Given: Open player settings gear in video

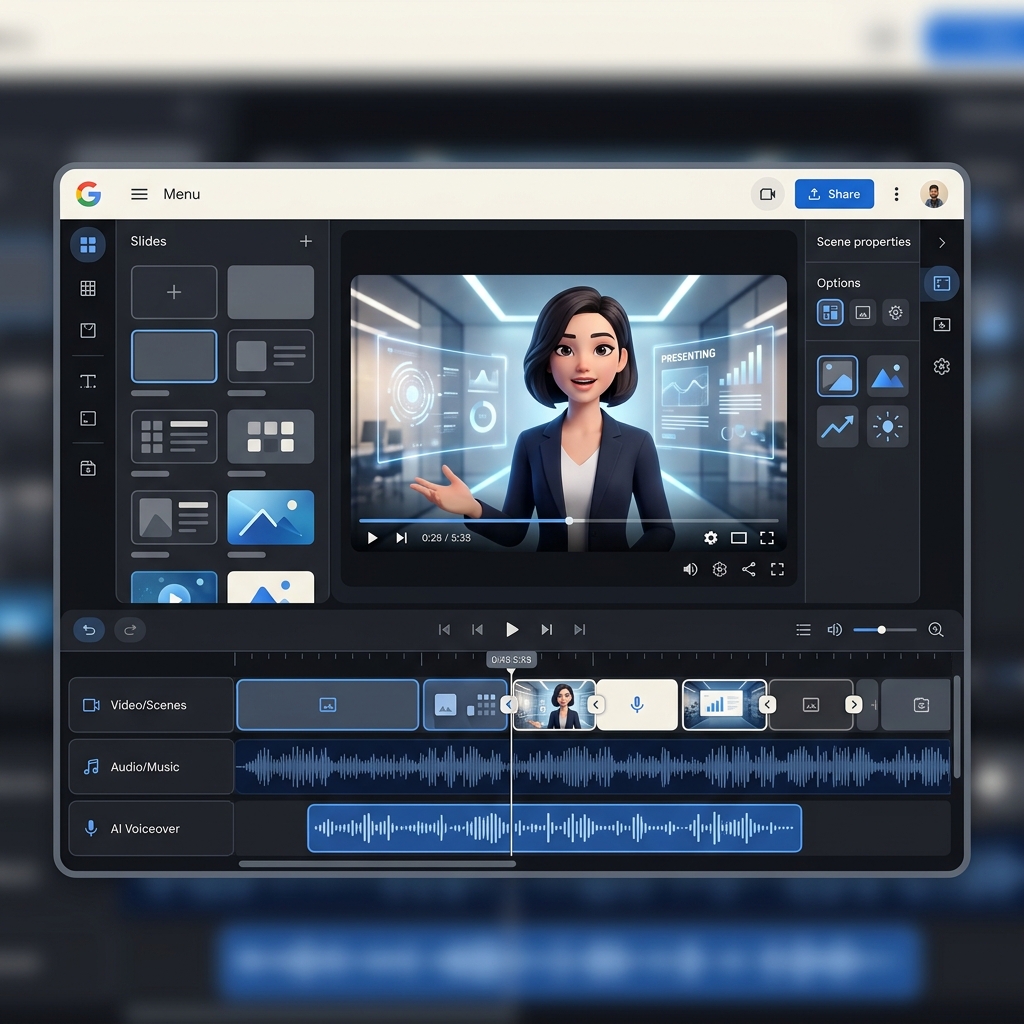Looking at the screenshot, I should point(711,537).
